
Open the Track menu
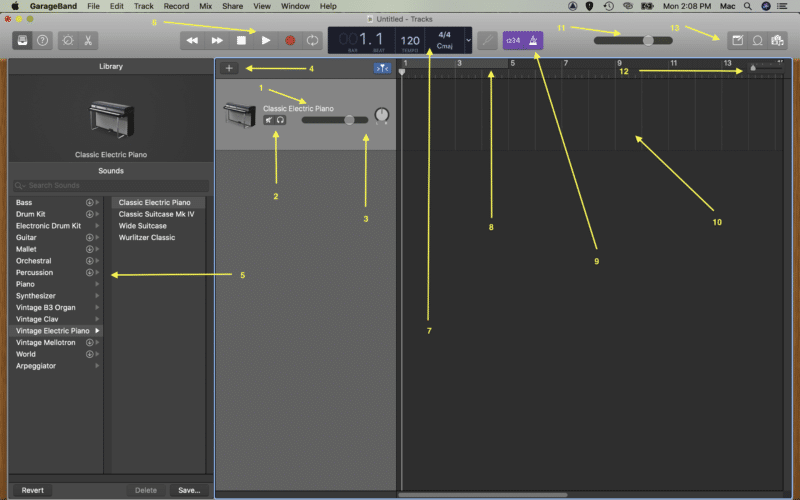[143, 6]
